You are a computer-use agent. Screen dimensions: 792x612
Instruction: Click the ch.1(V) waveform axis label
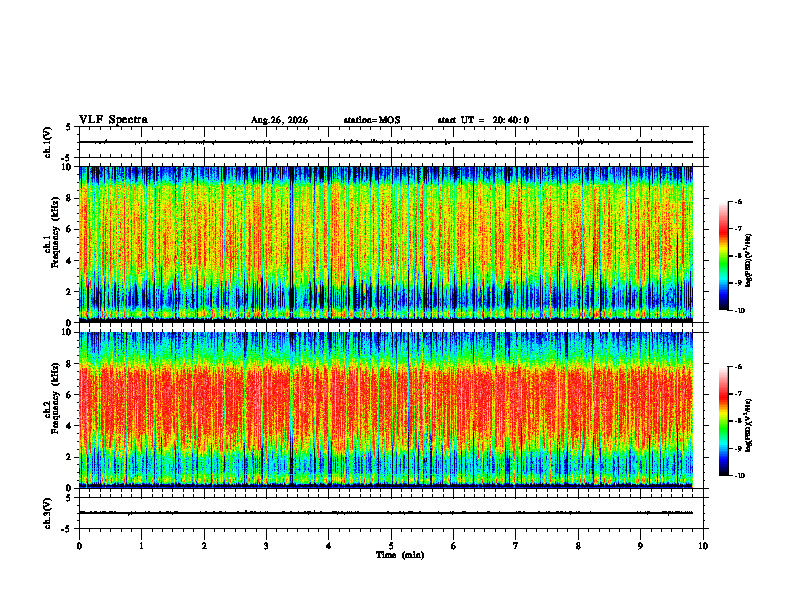point(48,142)
